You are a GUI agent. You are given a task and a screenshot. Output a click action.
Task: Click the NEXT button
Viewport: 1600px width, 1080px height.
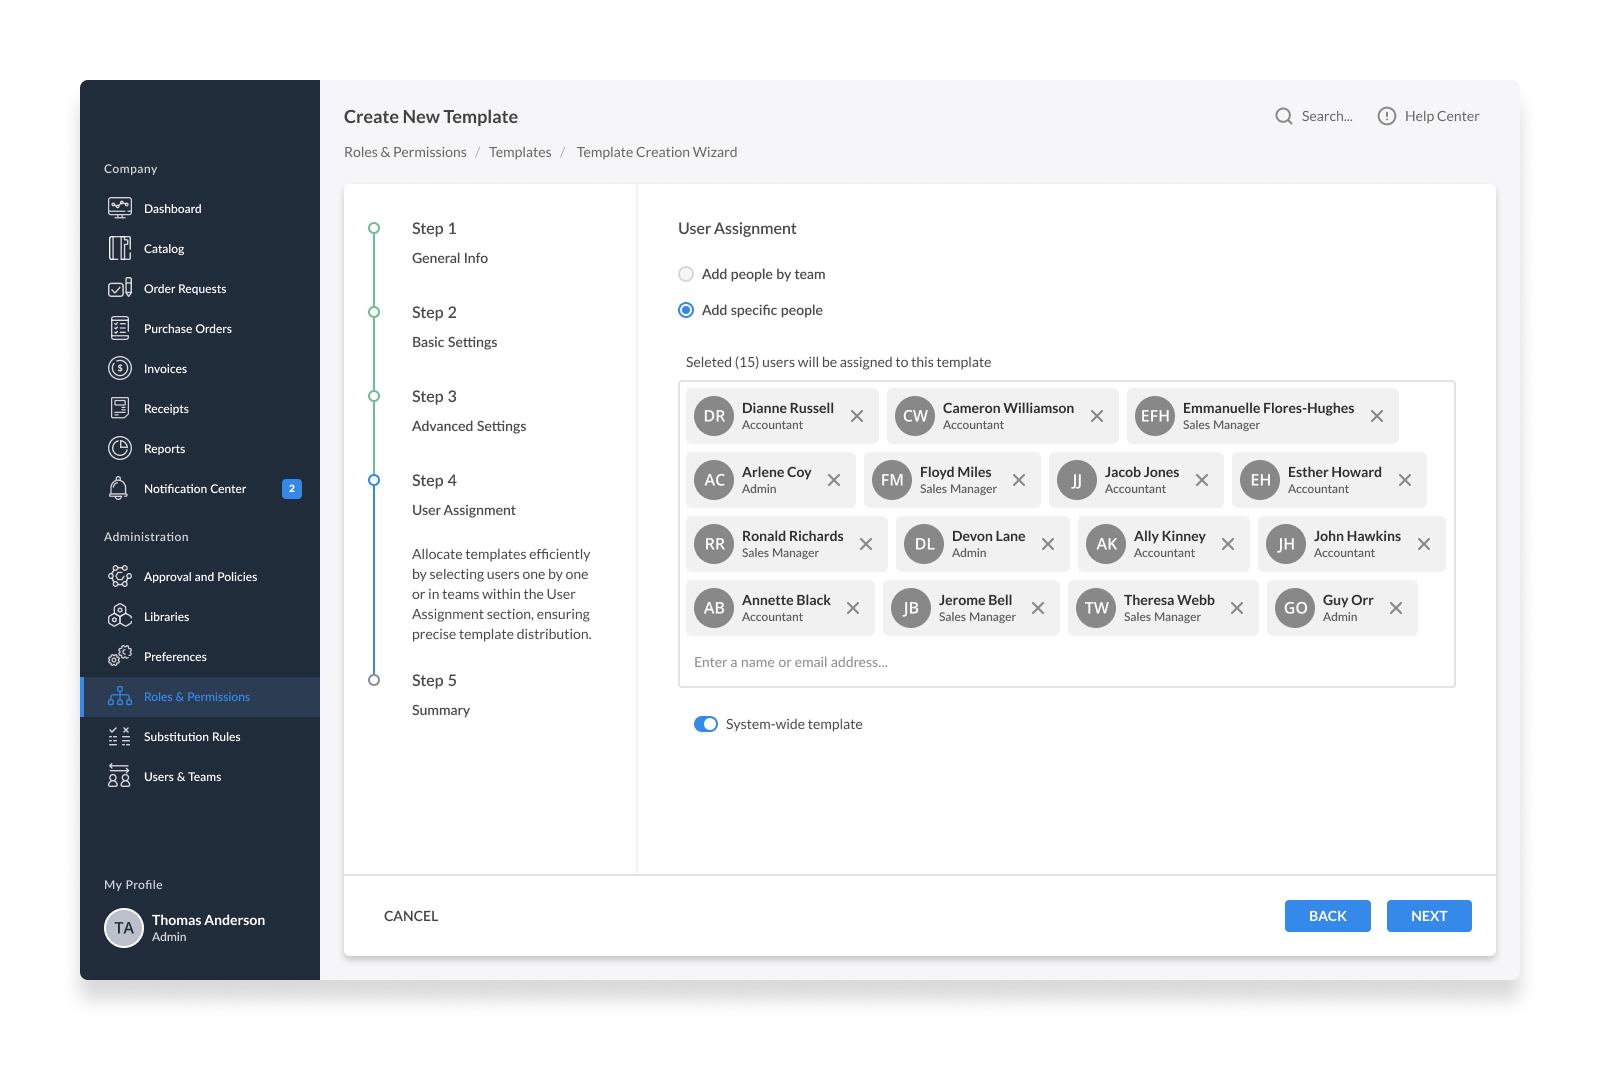[1429, 916]
